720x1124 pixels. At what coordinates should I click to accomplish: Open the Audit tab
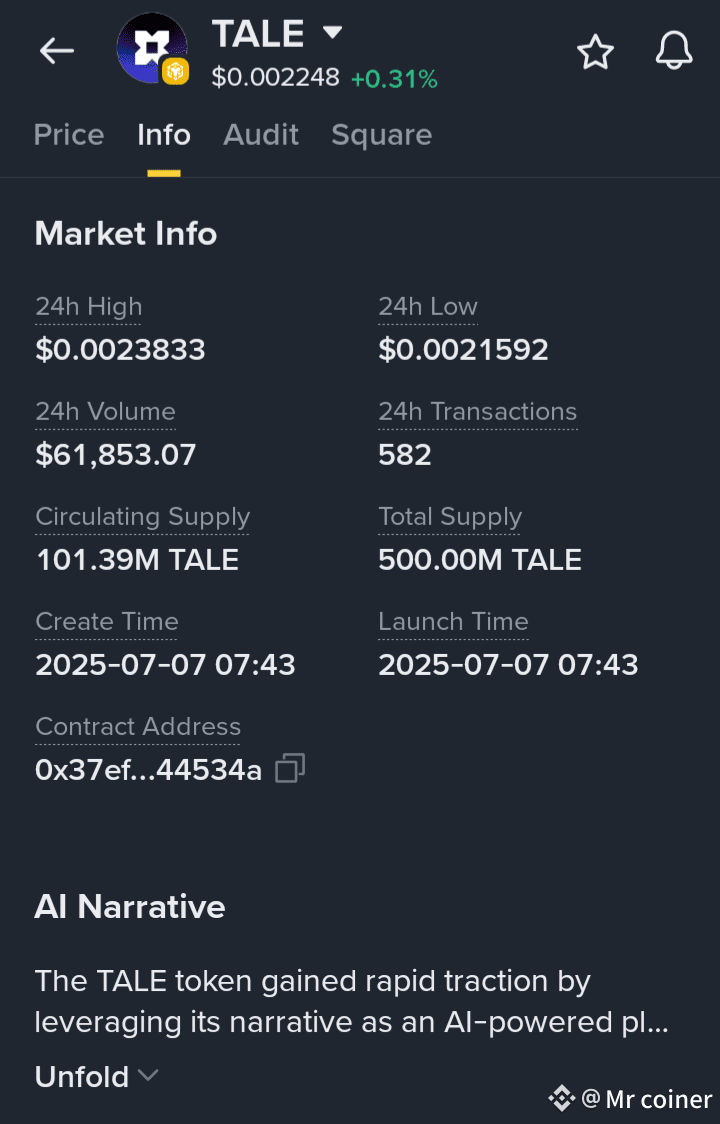(261, 135)
